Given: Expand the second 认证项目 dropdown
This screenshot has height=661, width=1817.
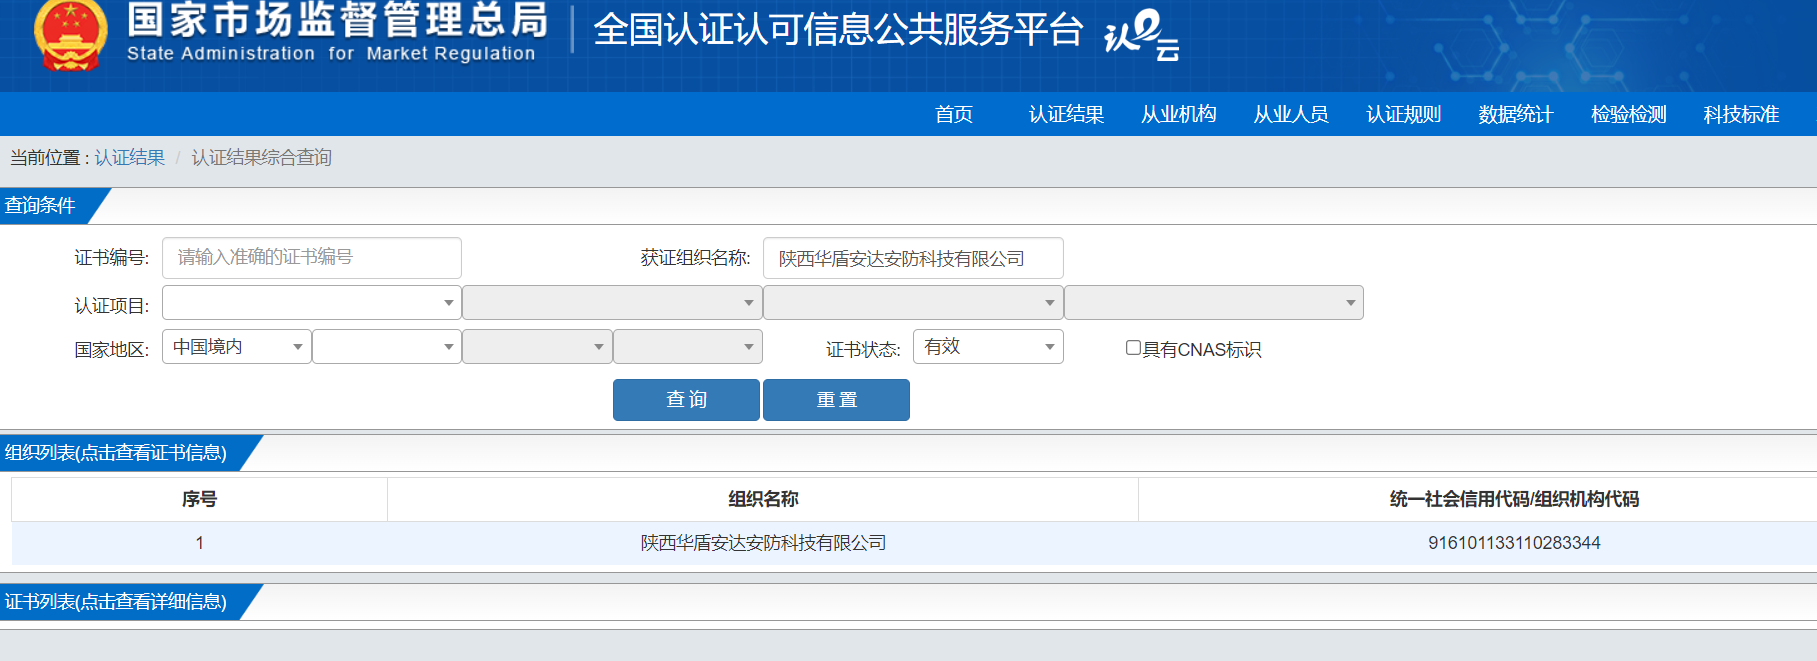Looking at the screenshot, I should pos(612,303).
